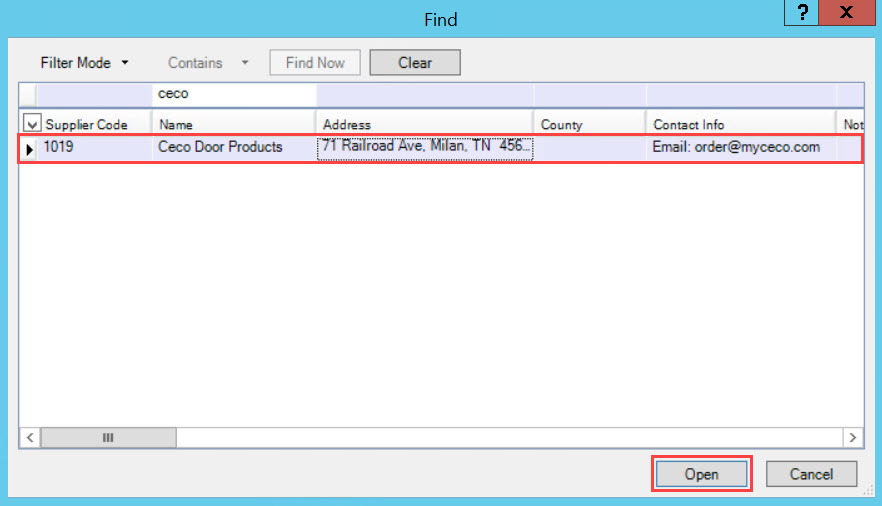Select the '71 Railroad Ave, Milan, TN' address cell

click(x=425, y=148)
